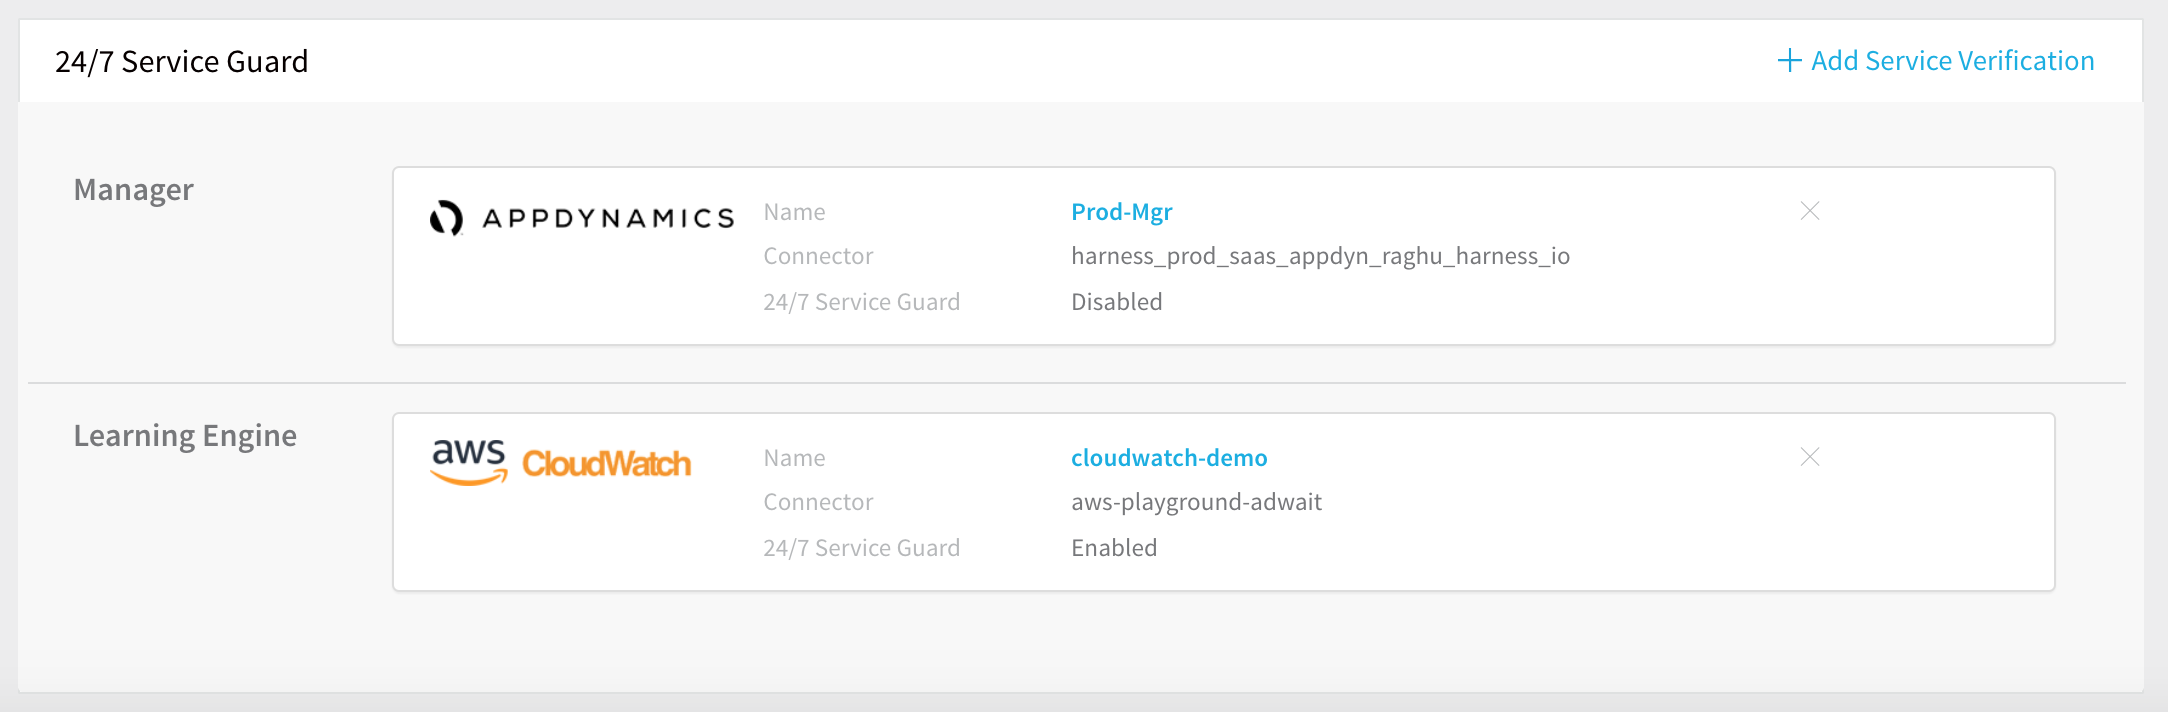Remove the cloudwatch-demo verification with X
The width and height of the screenshot is (2168, 712).
pos(1810,457)
